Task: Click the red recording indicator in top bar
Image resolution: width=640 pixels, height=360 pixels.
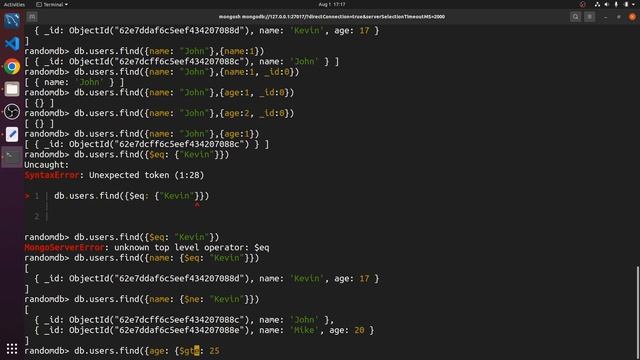Action: coord(582,4)
